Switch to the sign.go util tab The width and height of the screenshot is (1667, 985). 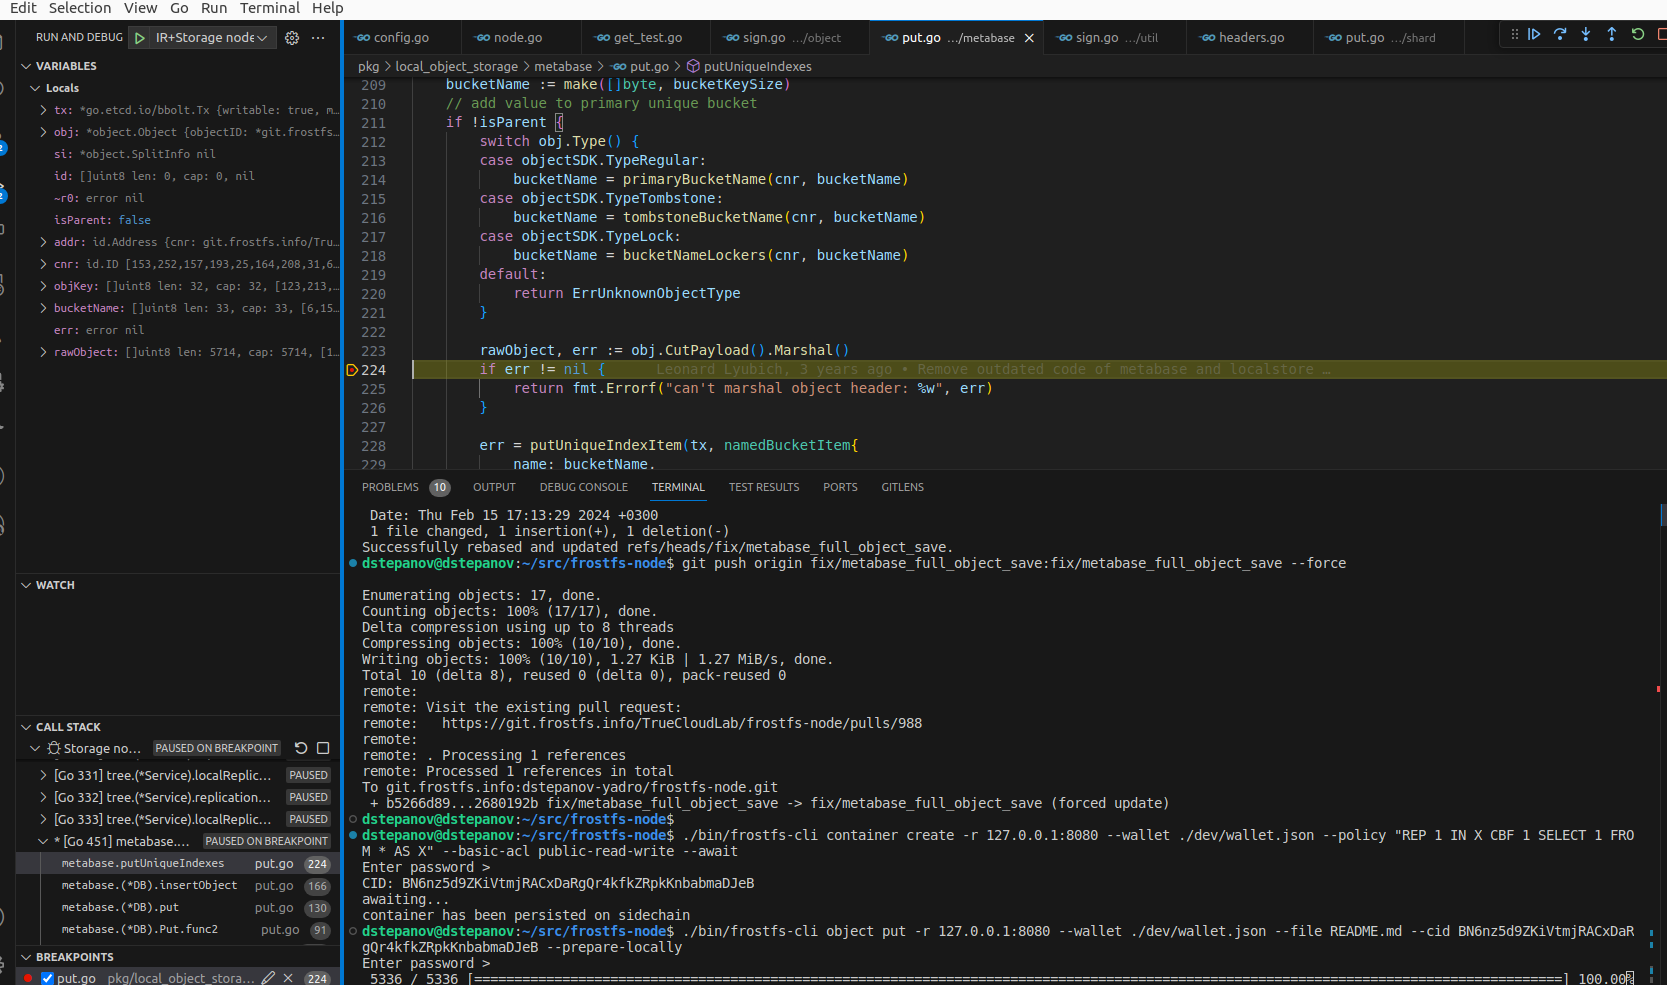1115,38
